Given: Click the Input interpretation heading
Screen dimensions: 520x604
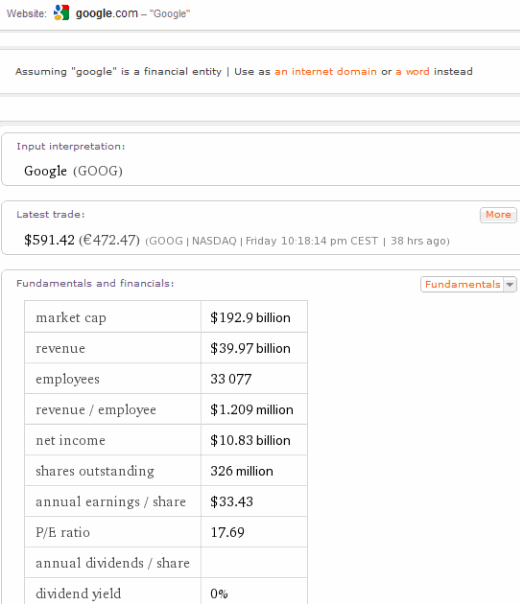Looking at the screenshot, I should click(x=70, y=146).
